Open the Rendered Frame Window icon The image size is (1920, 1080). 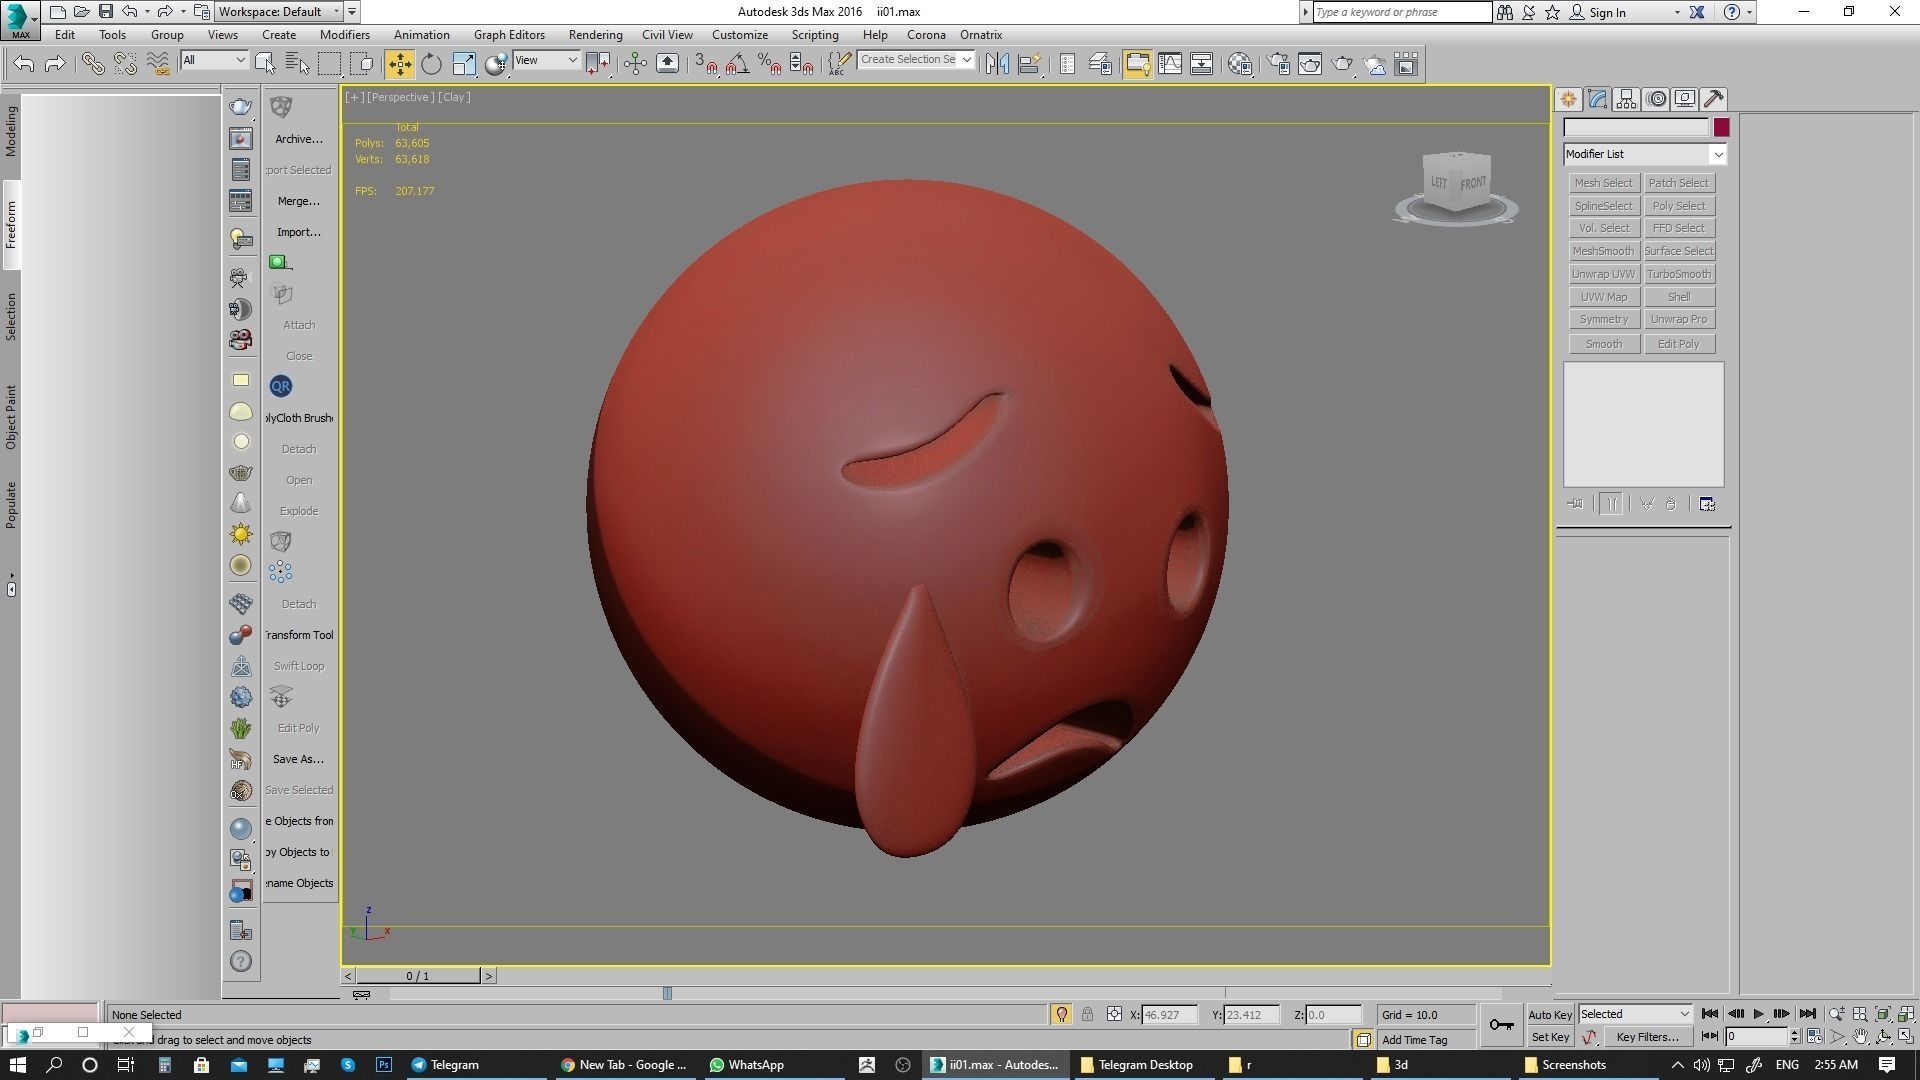1310,64
